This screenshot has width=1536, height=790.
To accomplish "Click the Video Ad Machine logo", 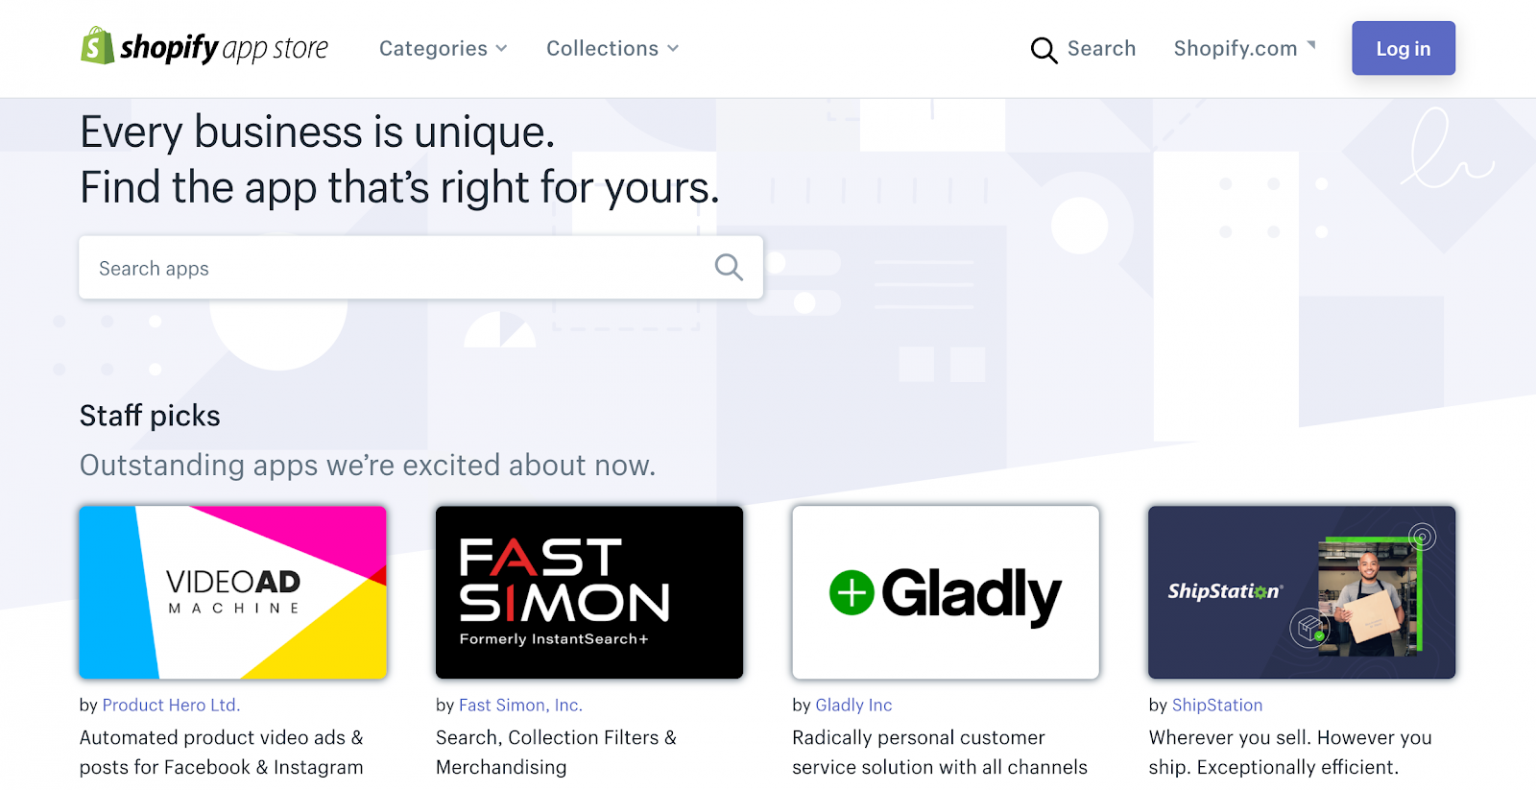I will (x=232, y=592).
